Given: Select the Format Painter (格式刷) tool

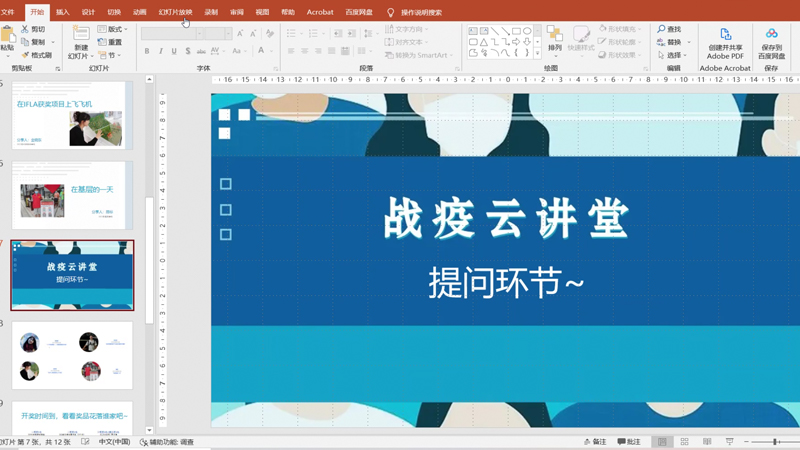Looking at the screenshot, I should (x=36, y=55).
